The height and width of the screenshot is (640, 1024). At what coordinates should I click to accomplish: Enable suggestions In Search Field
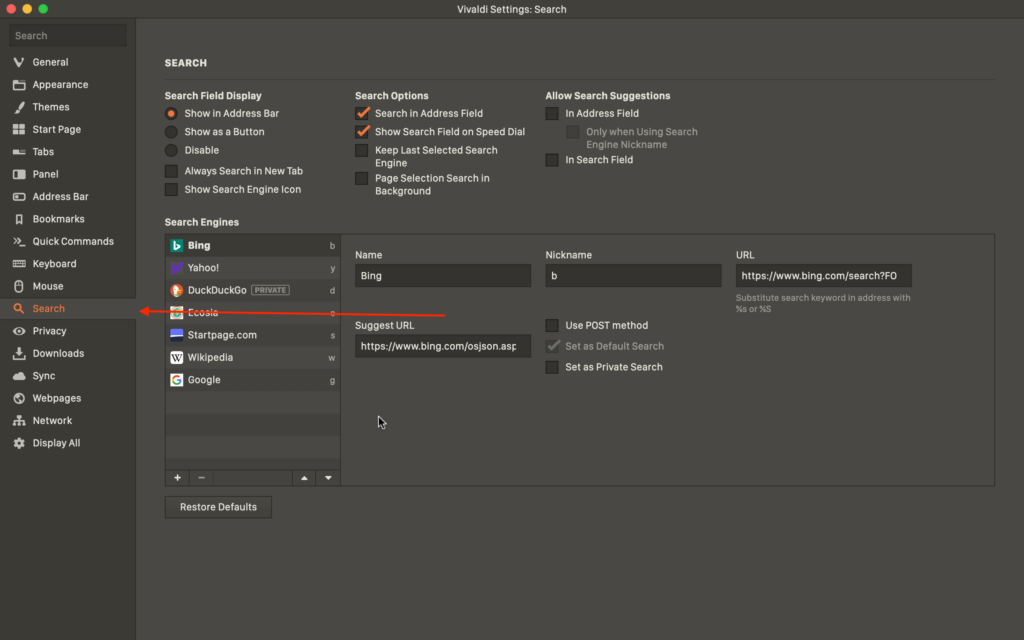[x=552, y=160]
